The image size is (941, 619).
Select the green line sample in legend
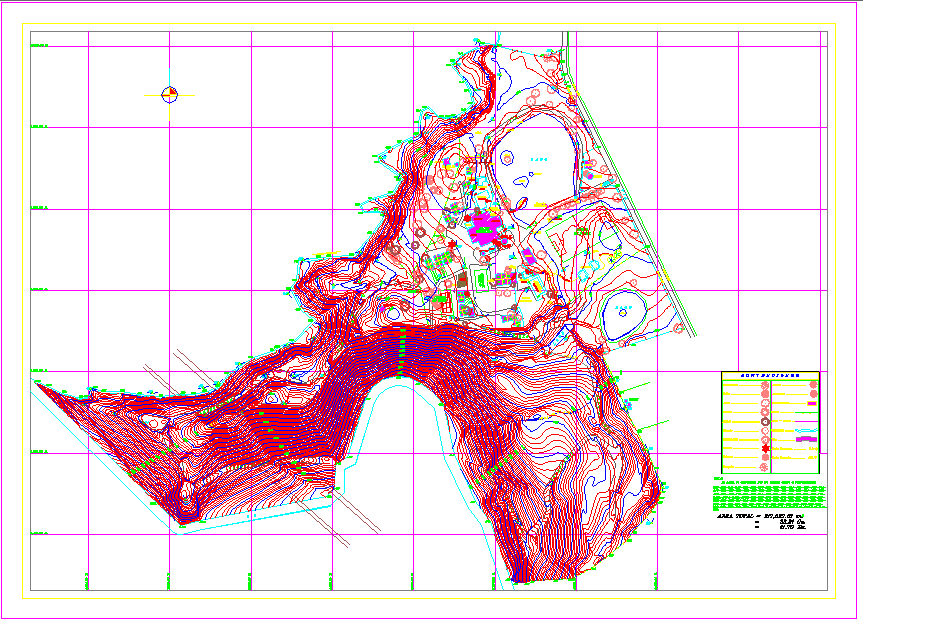tap(806, 412)
